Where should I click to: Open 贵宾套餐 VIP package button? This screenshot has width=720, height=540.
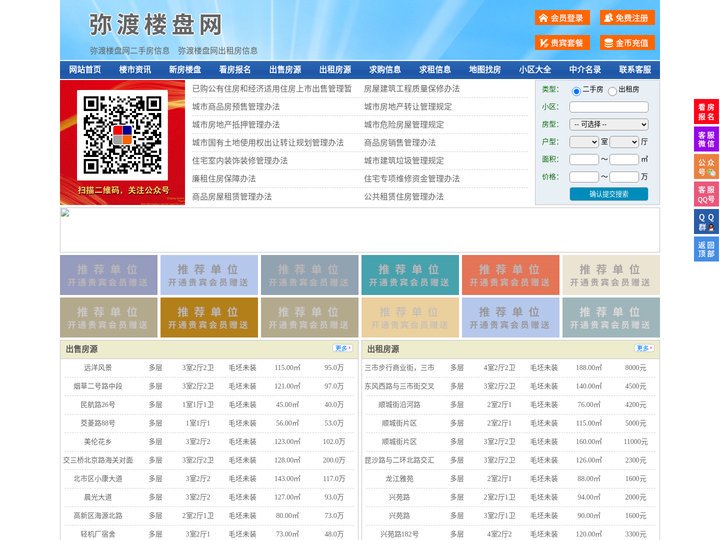point(562,43)
